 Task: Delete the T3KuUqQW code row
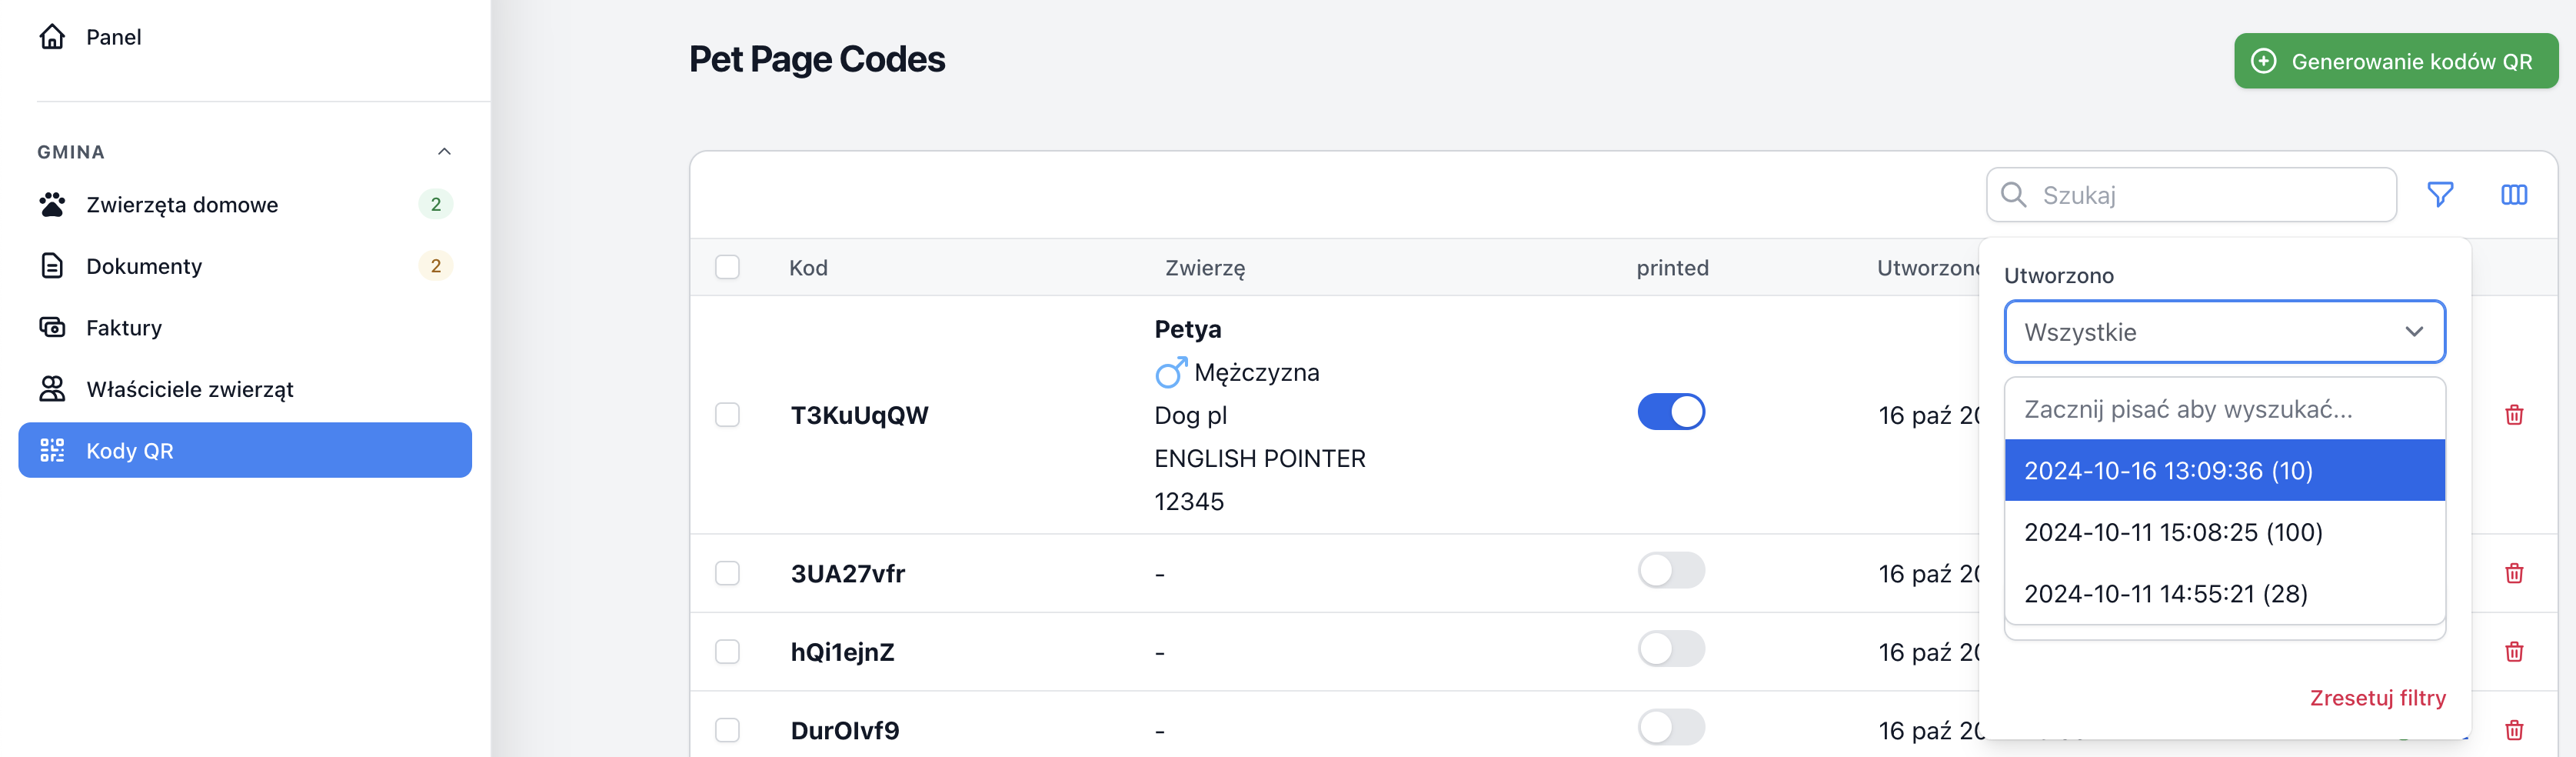[2513, 414]
